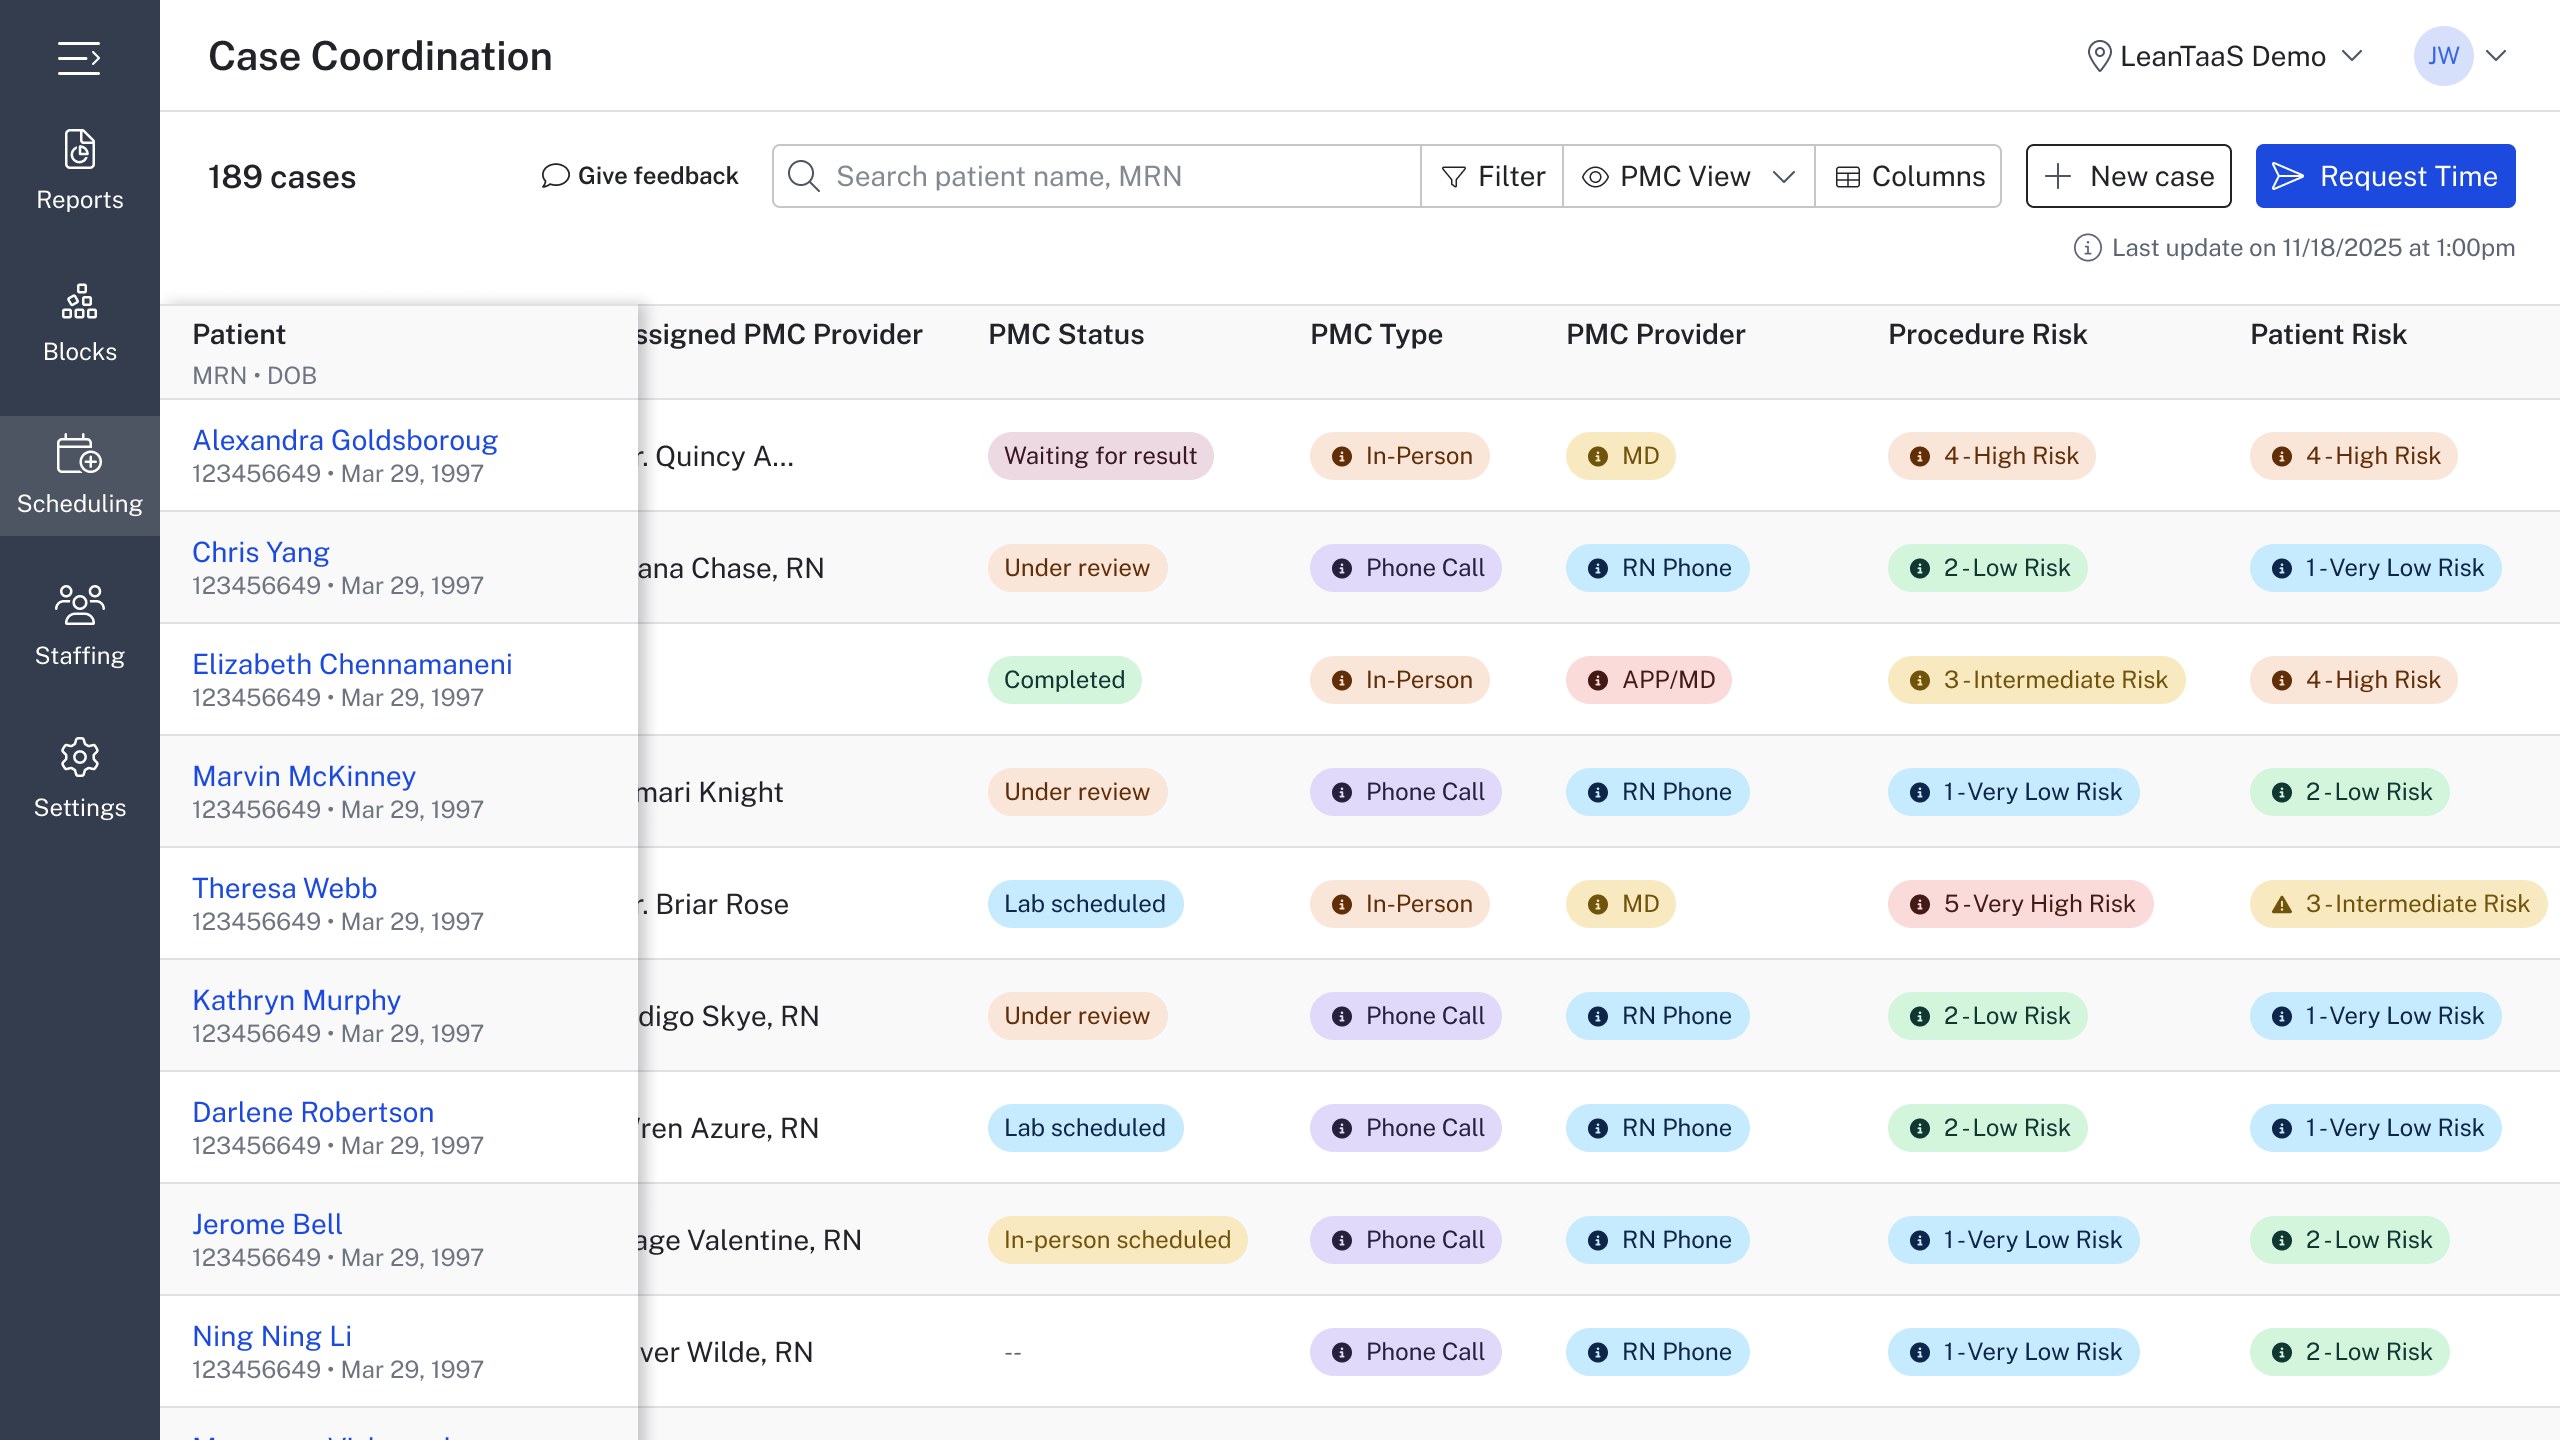This screenshot has width=2560, height=1440.
Task: Open the Settings gear icon
Action: click(x=80, y=757)
